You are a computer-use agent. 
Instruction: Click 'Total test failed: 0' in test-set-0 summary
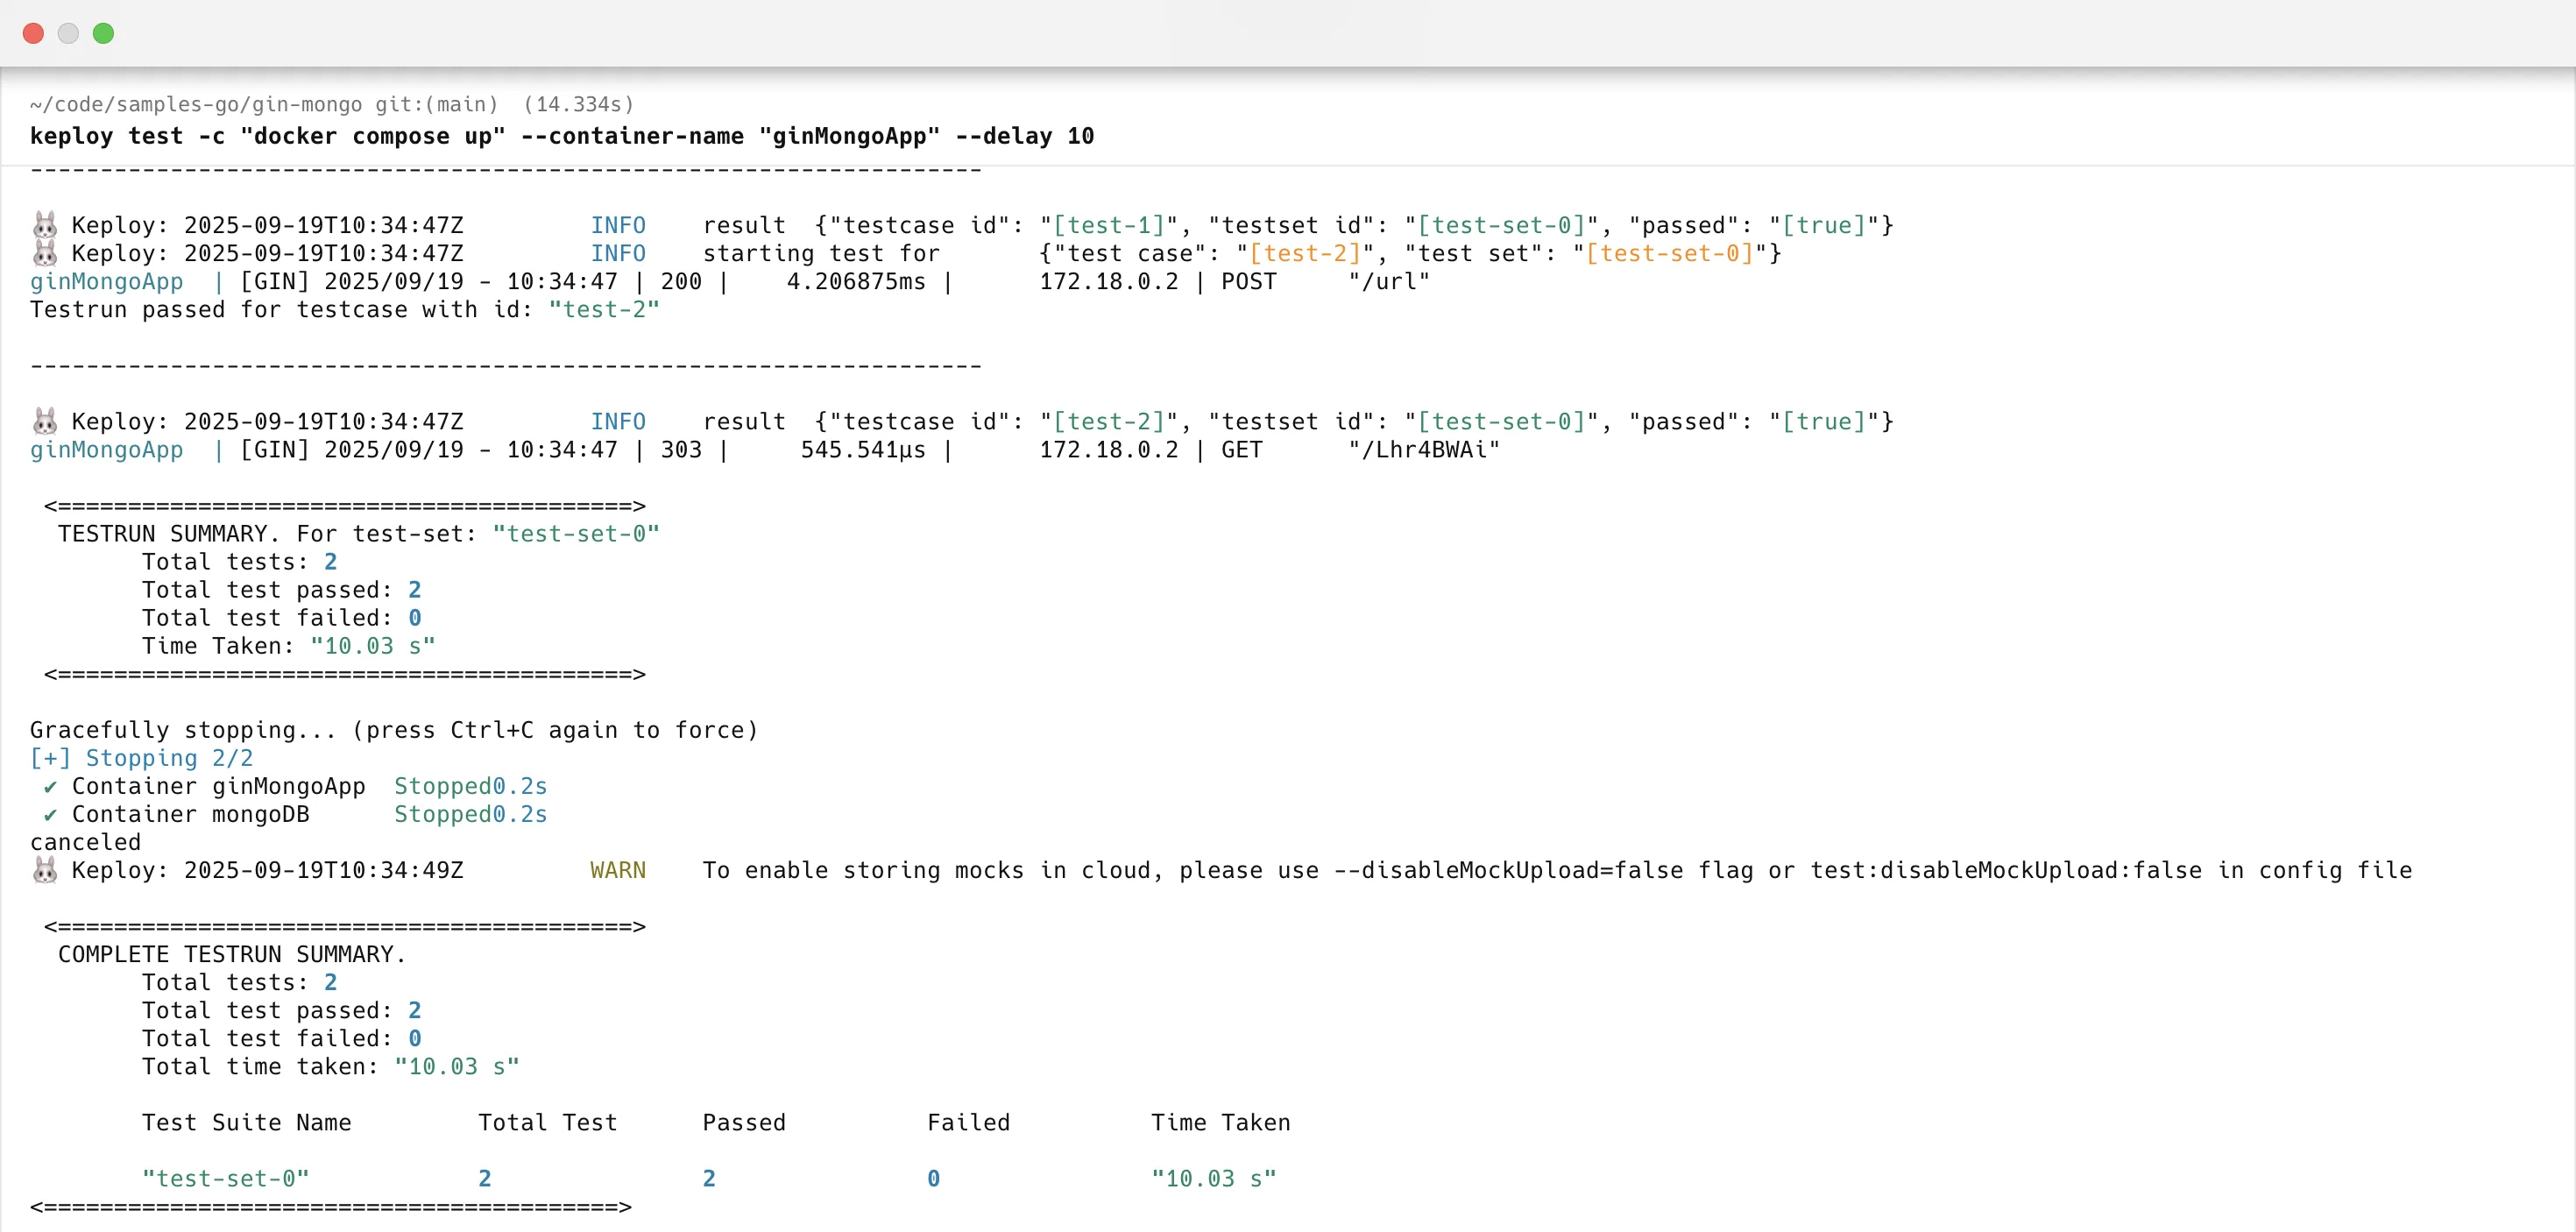coord(282,617)
